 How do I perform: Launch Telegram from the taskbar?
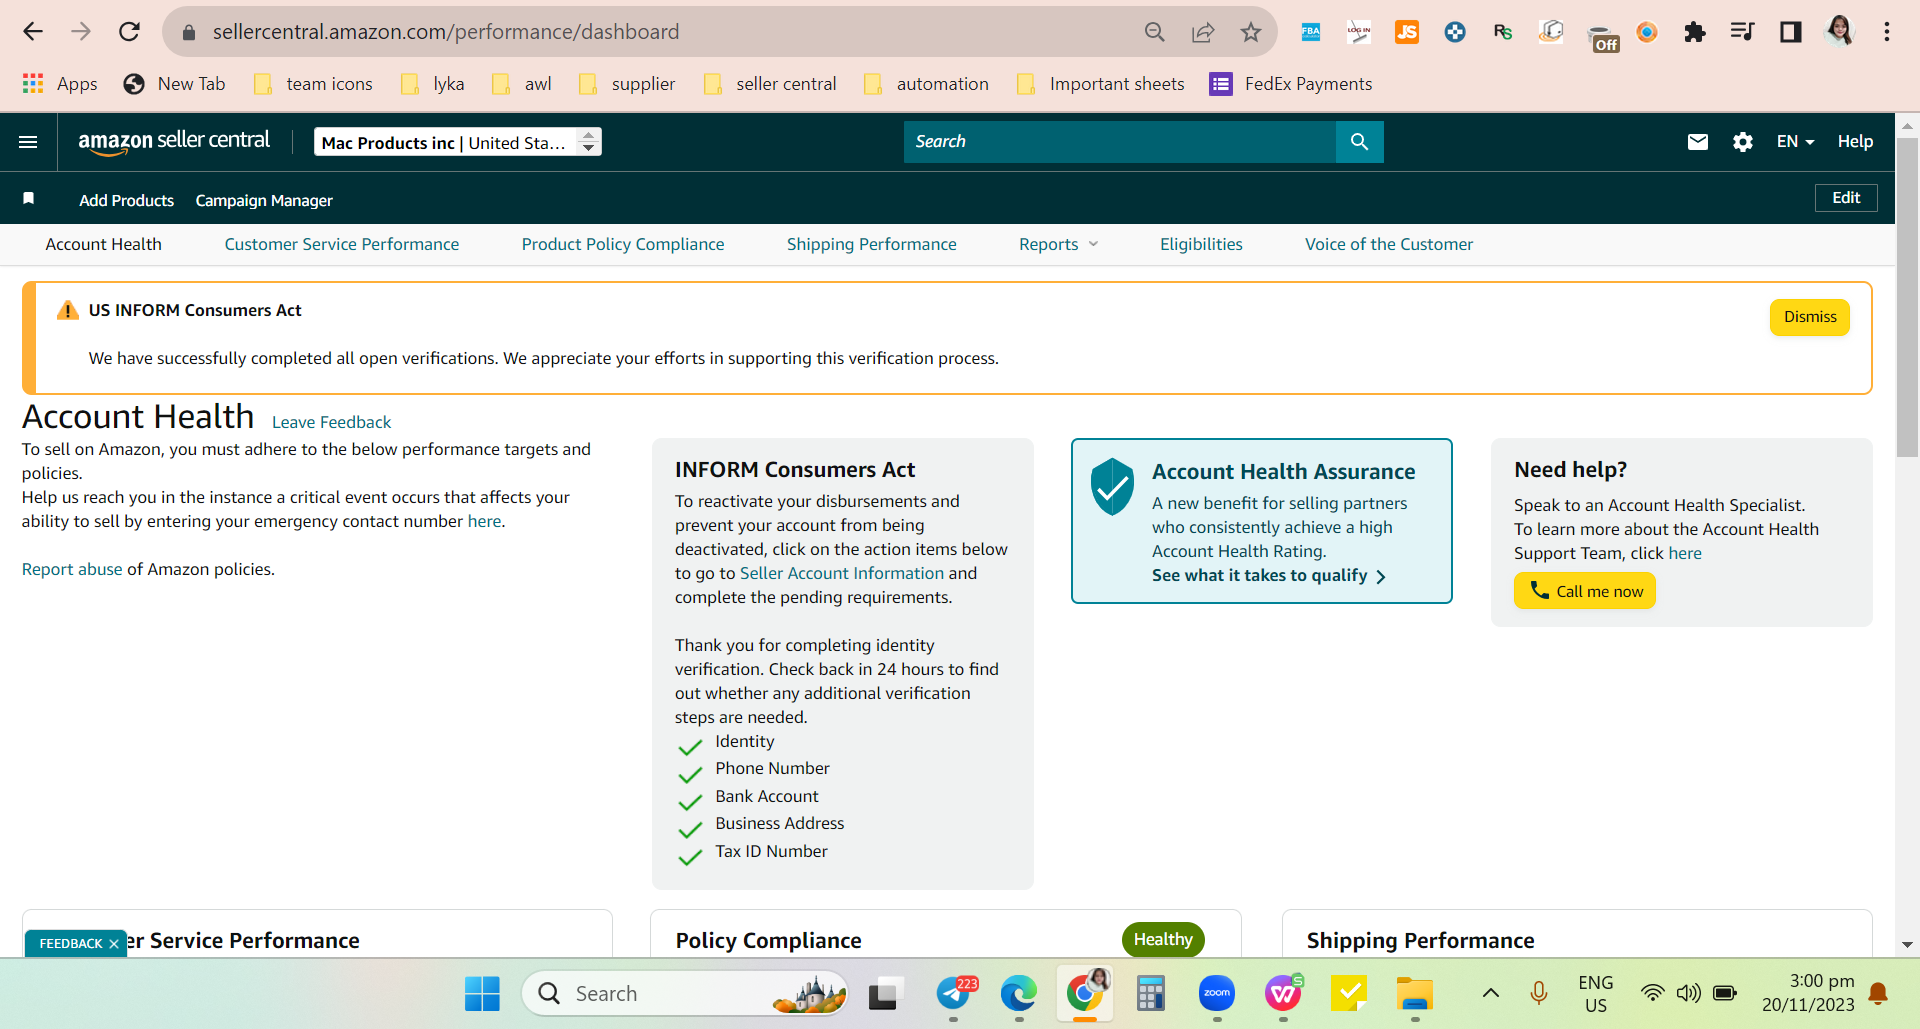point(955,993)
